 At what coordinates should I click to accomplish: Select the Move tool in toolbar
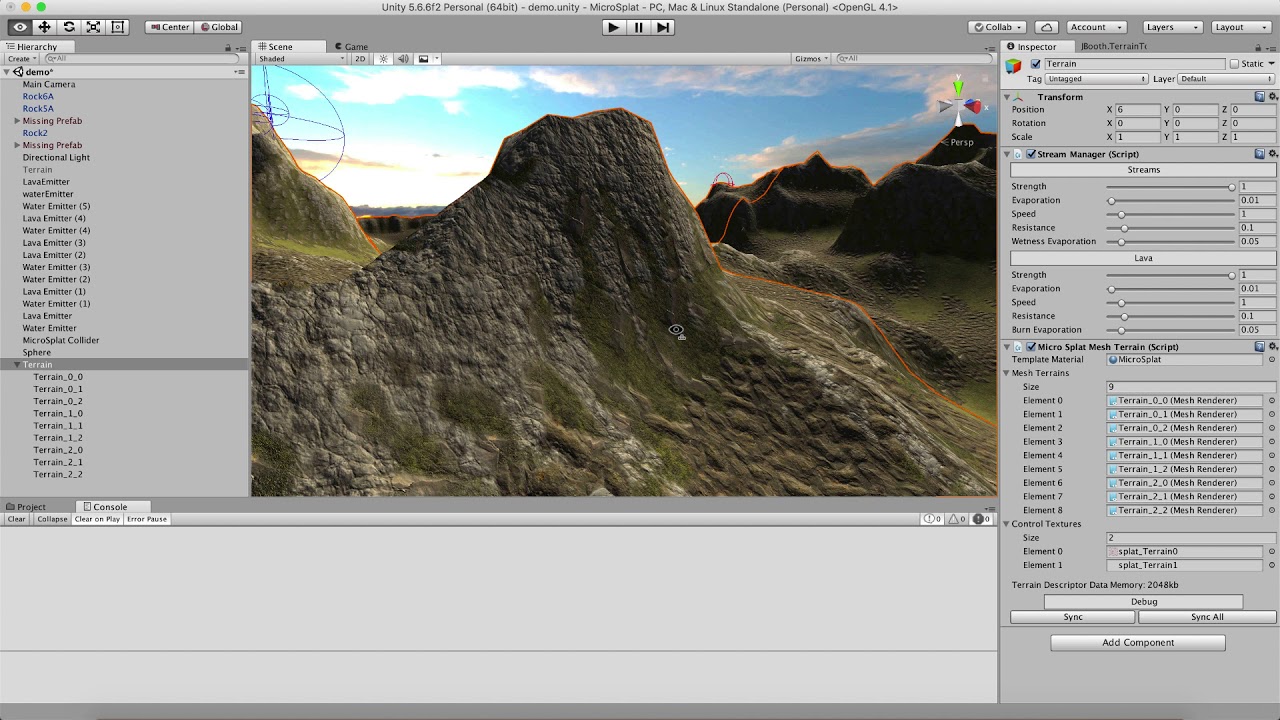44,27
